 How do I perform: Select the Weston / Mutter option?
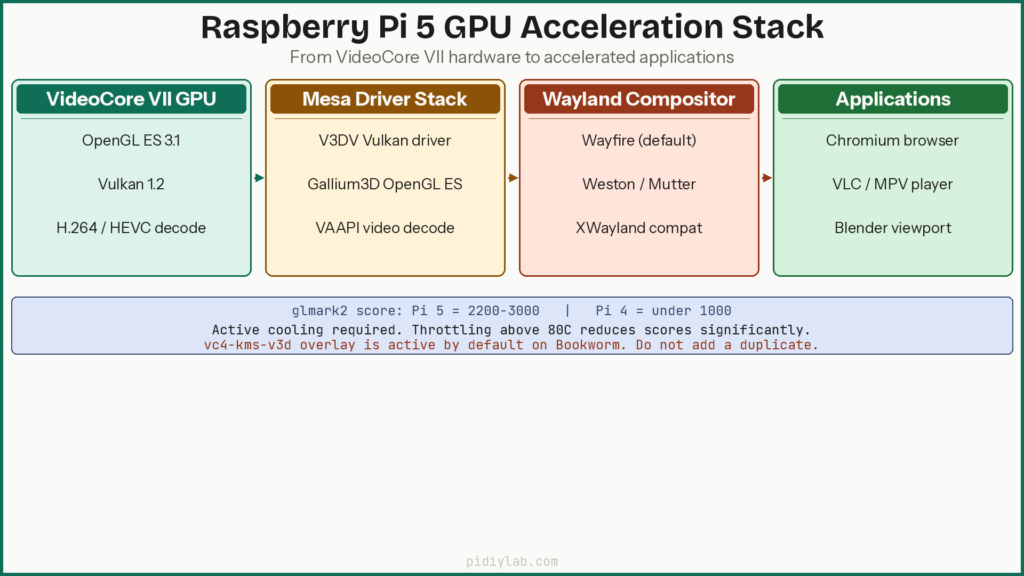pyautogui.click(x=639, y=184)
